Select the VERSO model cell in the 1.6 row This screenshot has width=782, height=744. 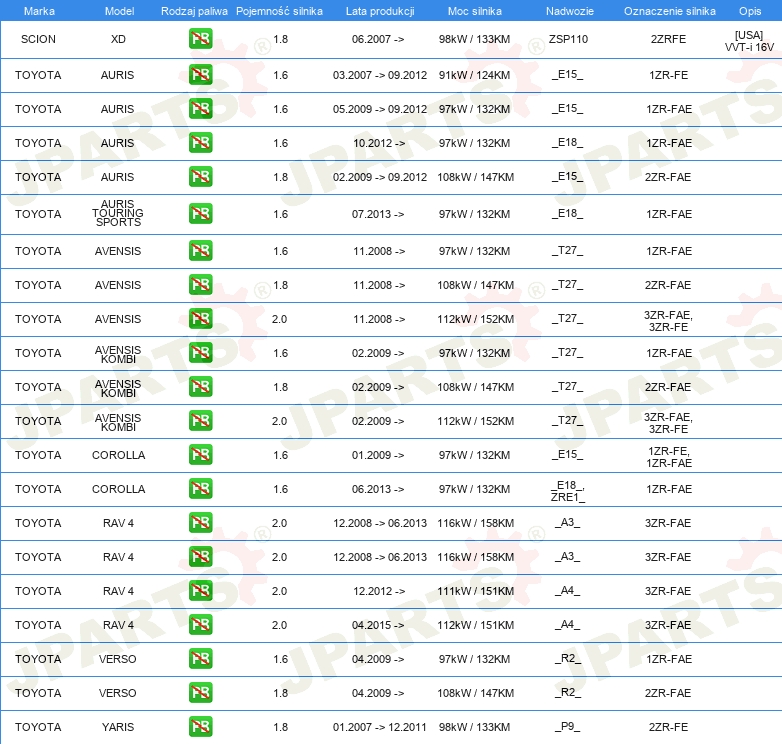(118, 659)
